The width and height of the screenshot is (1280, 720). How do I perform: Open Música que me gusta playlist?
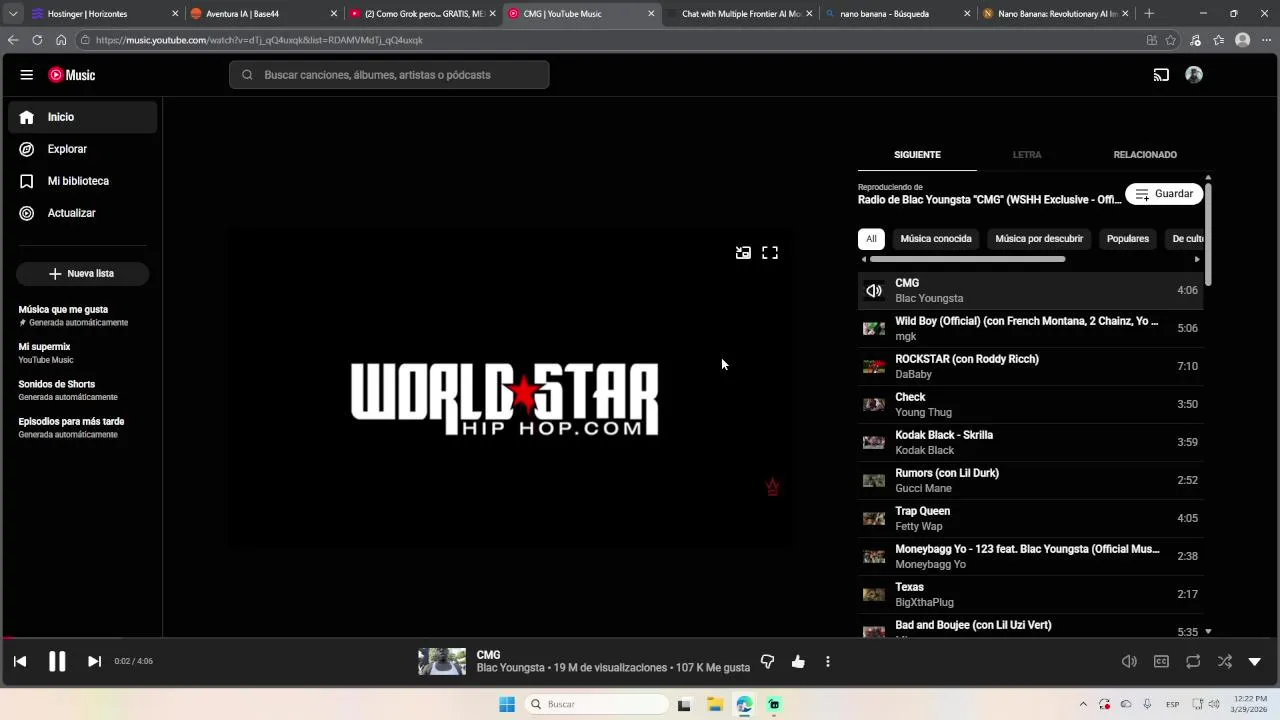point(80,315)
